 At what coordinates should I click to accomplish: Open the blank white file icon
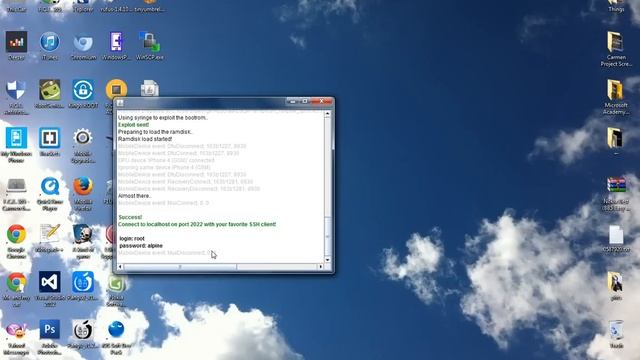[x=616, y=235]
